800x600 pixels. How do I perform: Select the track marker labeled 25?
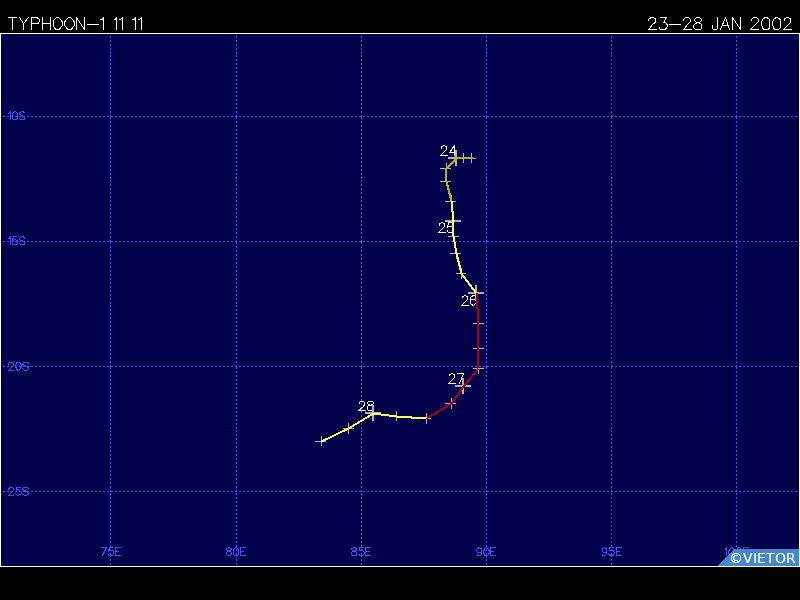click(x=453, y=221)
